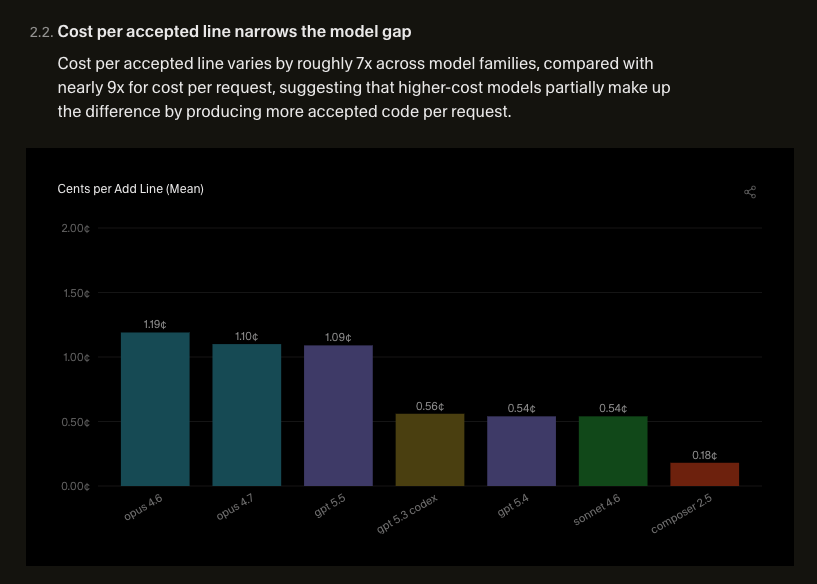Click the olive gpt 5.3 codex bar
This screenshot has height=584, width=817.
pos(430,450)
